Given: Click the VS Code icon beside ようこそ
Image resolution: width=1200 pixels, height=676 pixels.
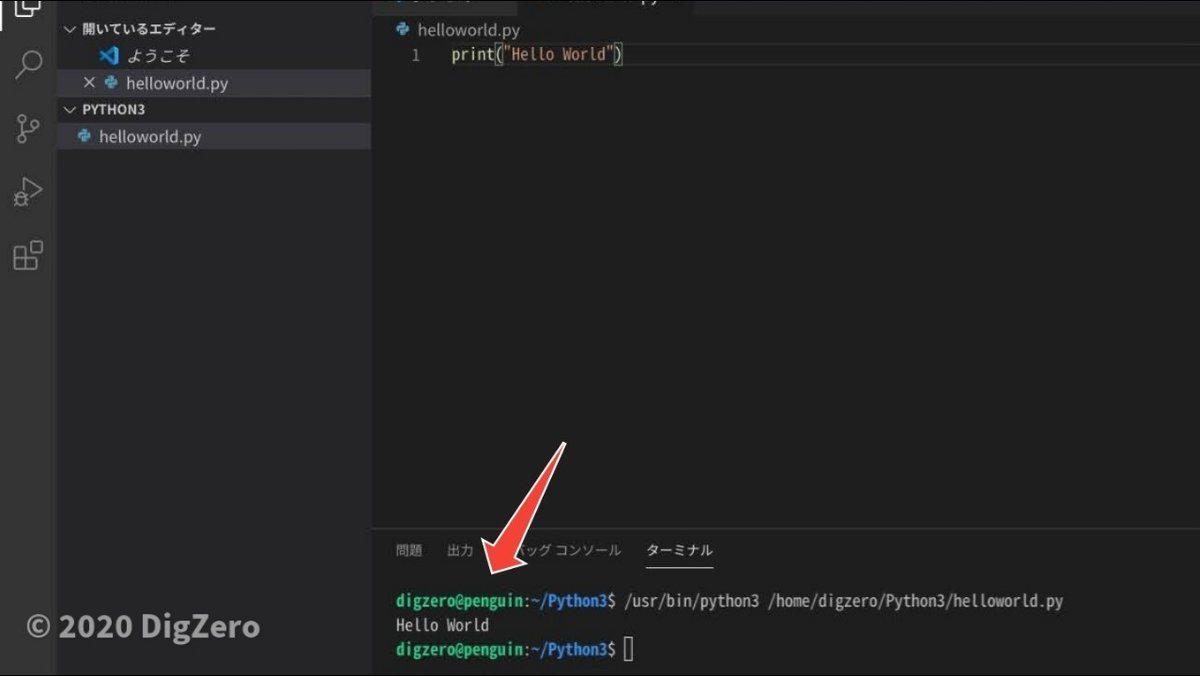Looking at the screenshot, I should coord(109,56).
